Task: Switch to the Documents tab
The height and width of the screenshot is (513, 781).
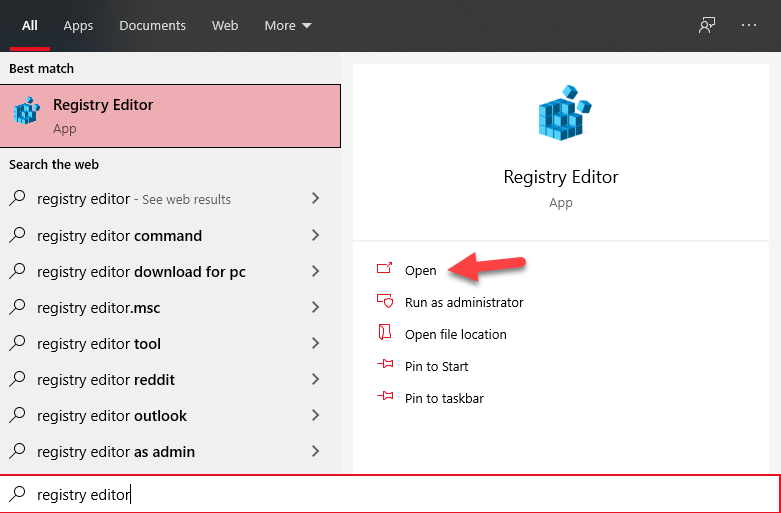Action: 152,25
